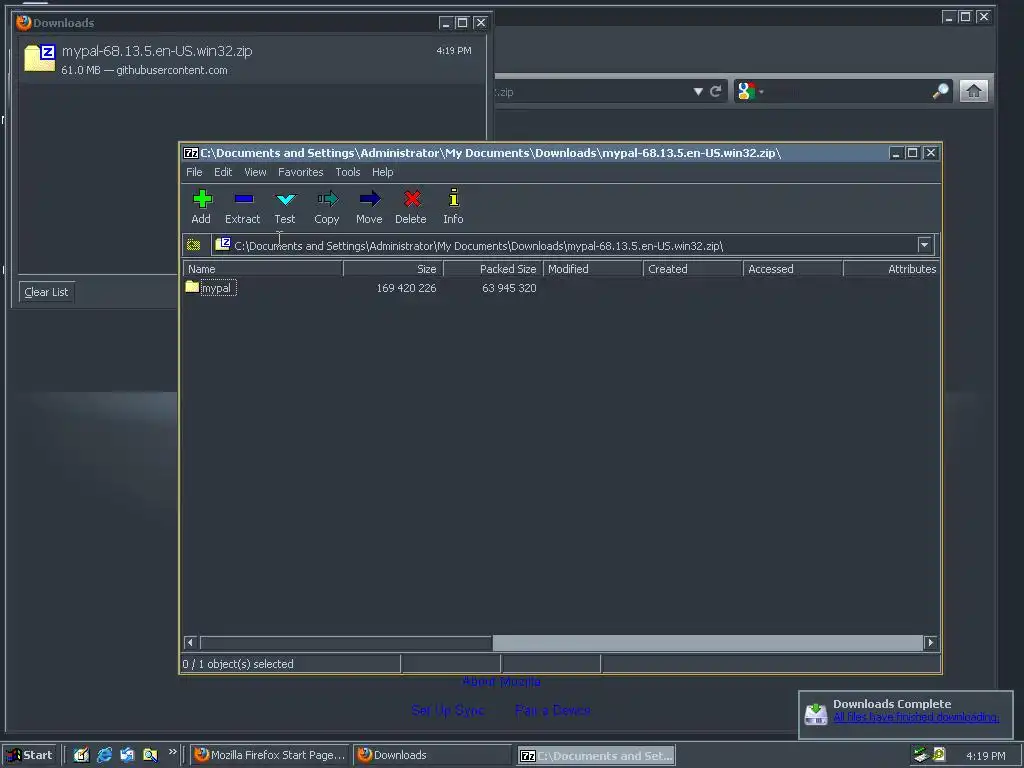Sort by the Size column header
Image resolution: width=1024 pixels, height=768 pixels.
tap(393, 269)
